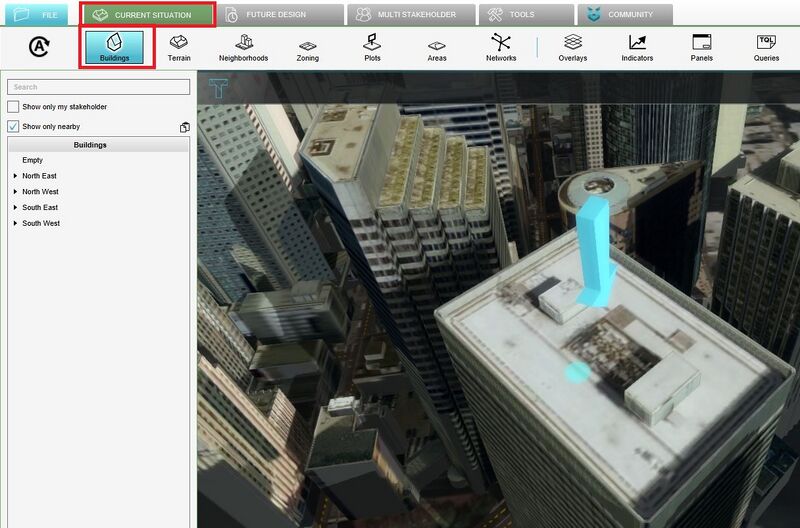Select South West label in list
800x528 pixels.
tap(41, 223)
